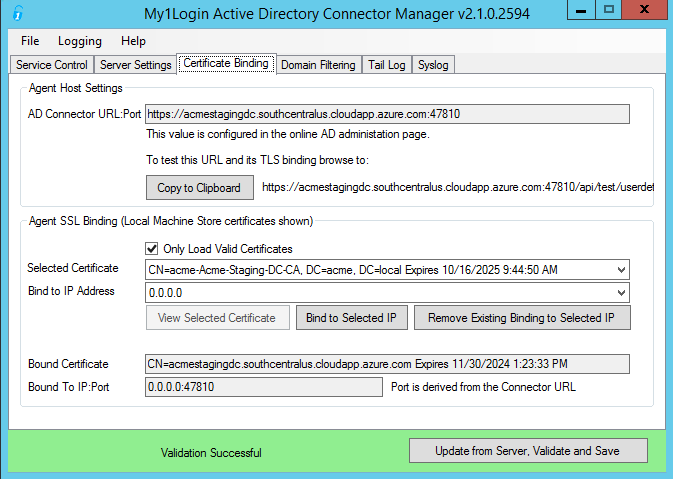The width and height of the screenshot is (673, 479).
Task: Click the Bind to Selected IP button
Action: [x=352, y=318]
